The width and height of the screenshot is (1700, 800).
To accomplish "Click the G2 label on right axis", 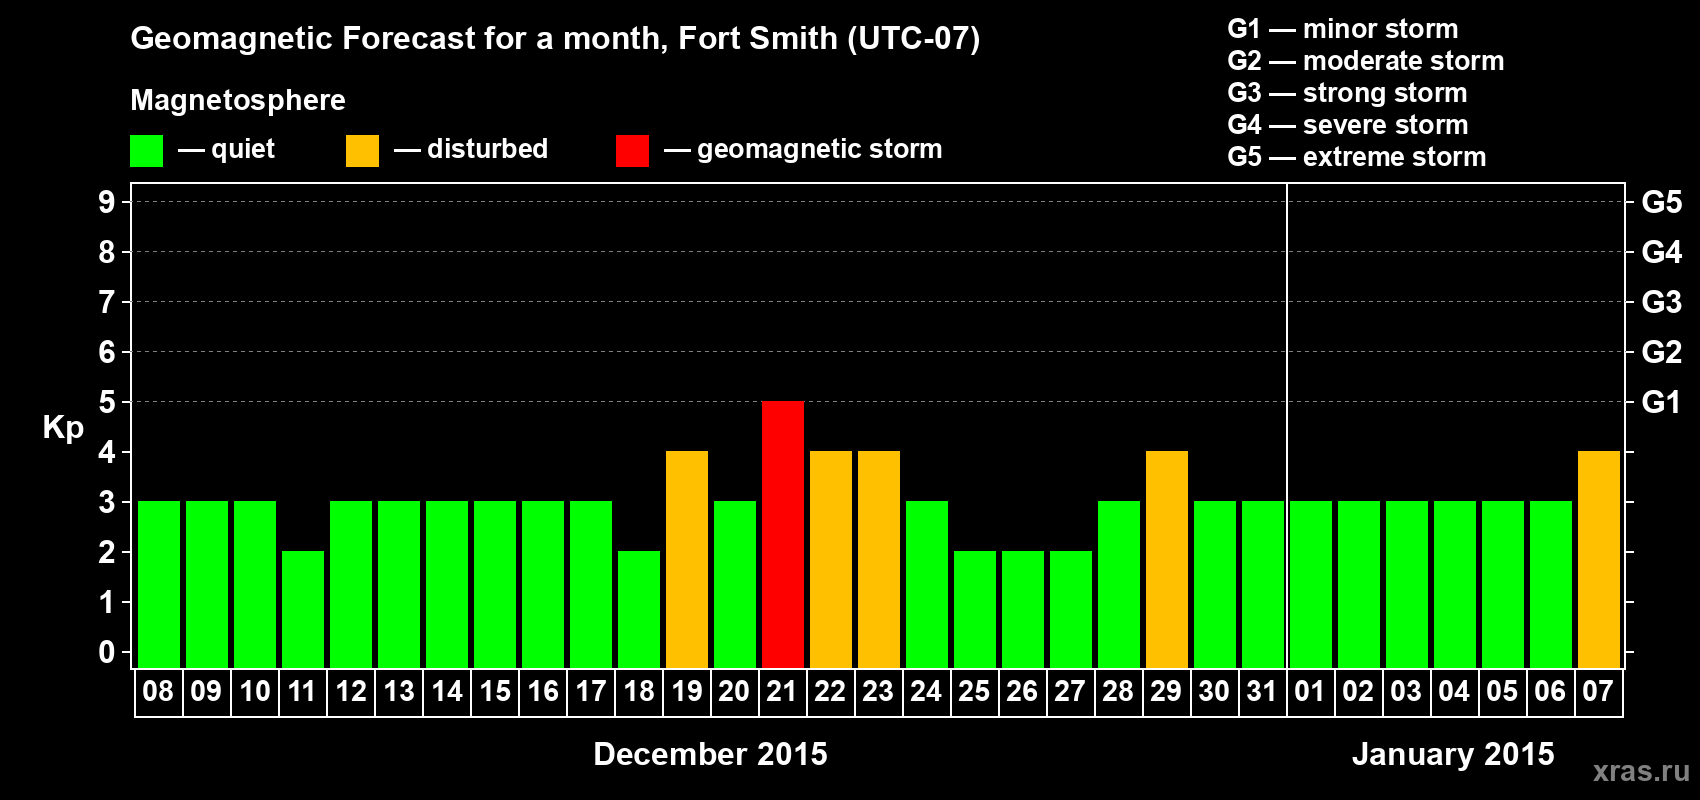I will pyautogui.click(x=1661, y=352).
